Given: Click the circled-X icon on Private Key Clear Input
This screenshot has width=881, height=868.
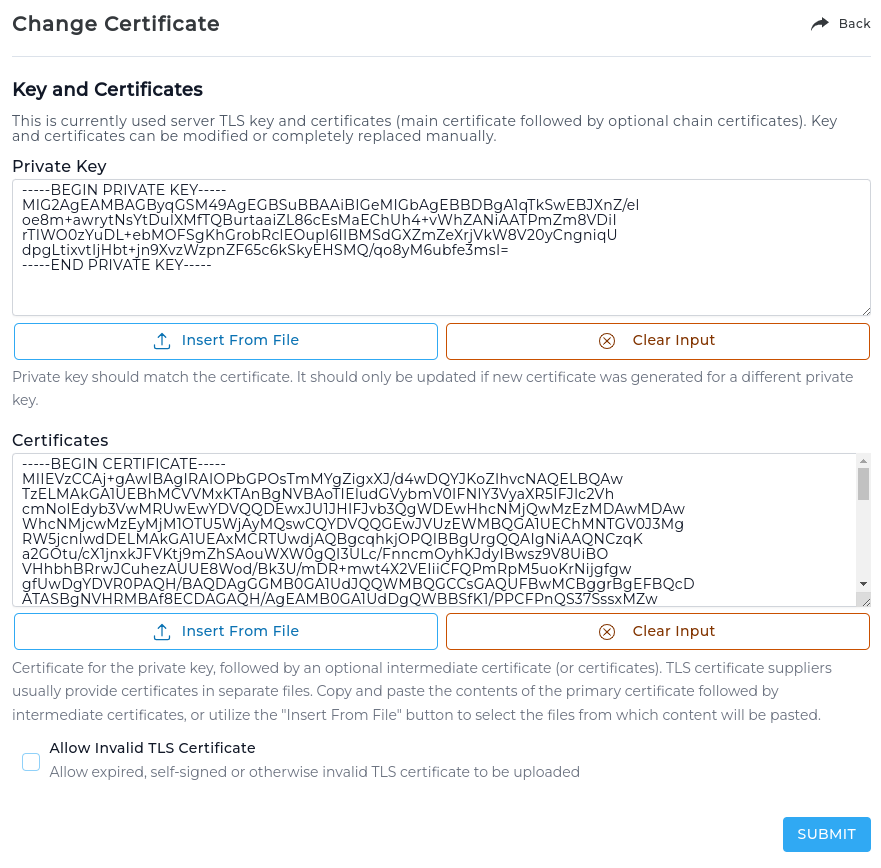Looking at the screenshot, I should click(x=607, y=341).
